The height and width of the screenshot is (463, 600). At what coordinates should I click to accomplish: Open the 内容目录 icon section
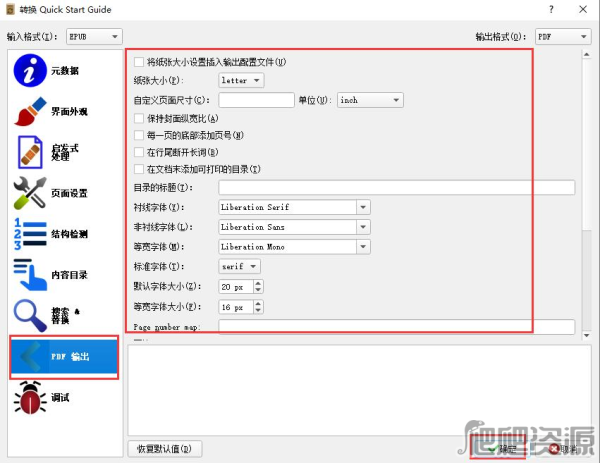click(30, 274)
